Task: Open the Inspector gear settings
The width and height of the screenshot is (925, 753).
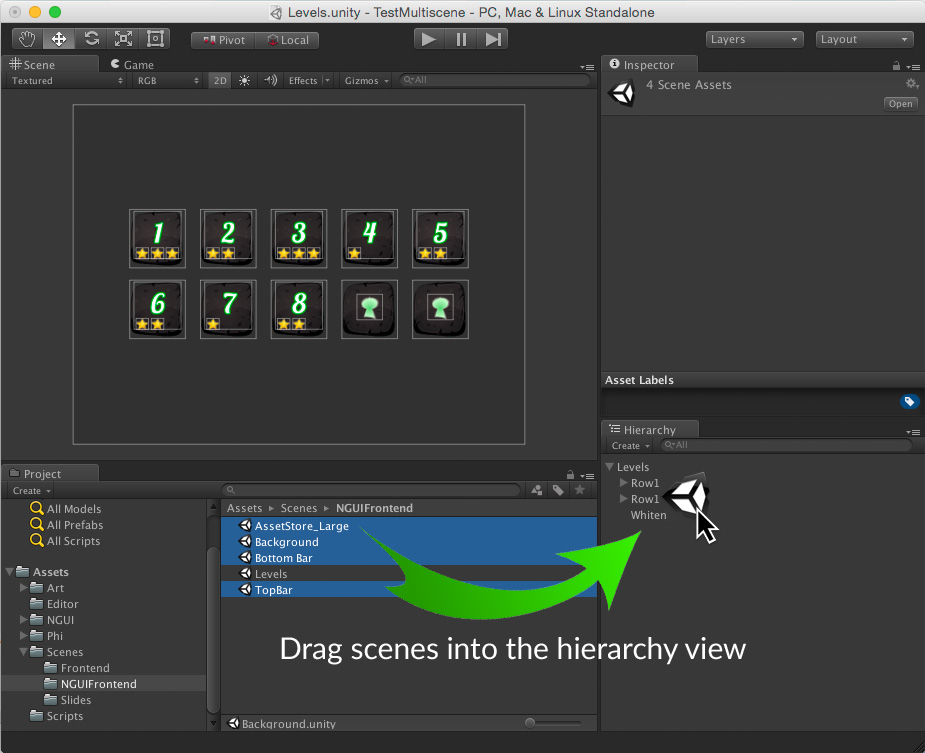Action: click(x=911, y=84)
